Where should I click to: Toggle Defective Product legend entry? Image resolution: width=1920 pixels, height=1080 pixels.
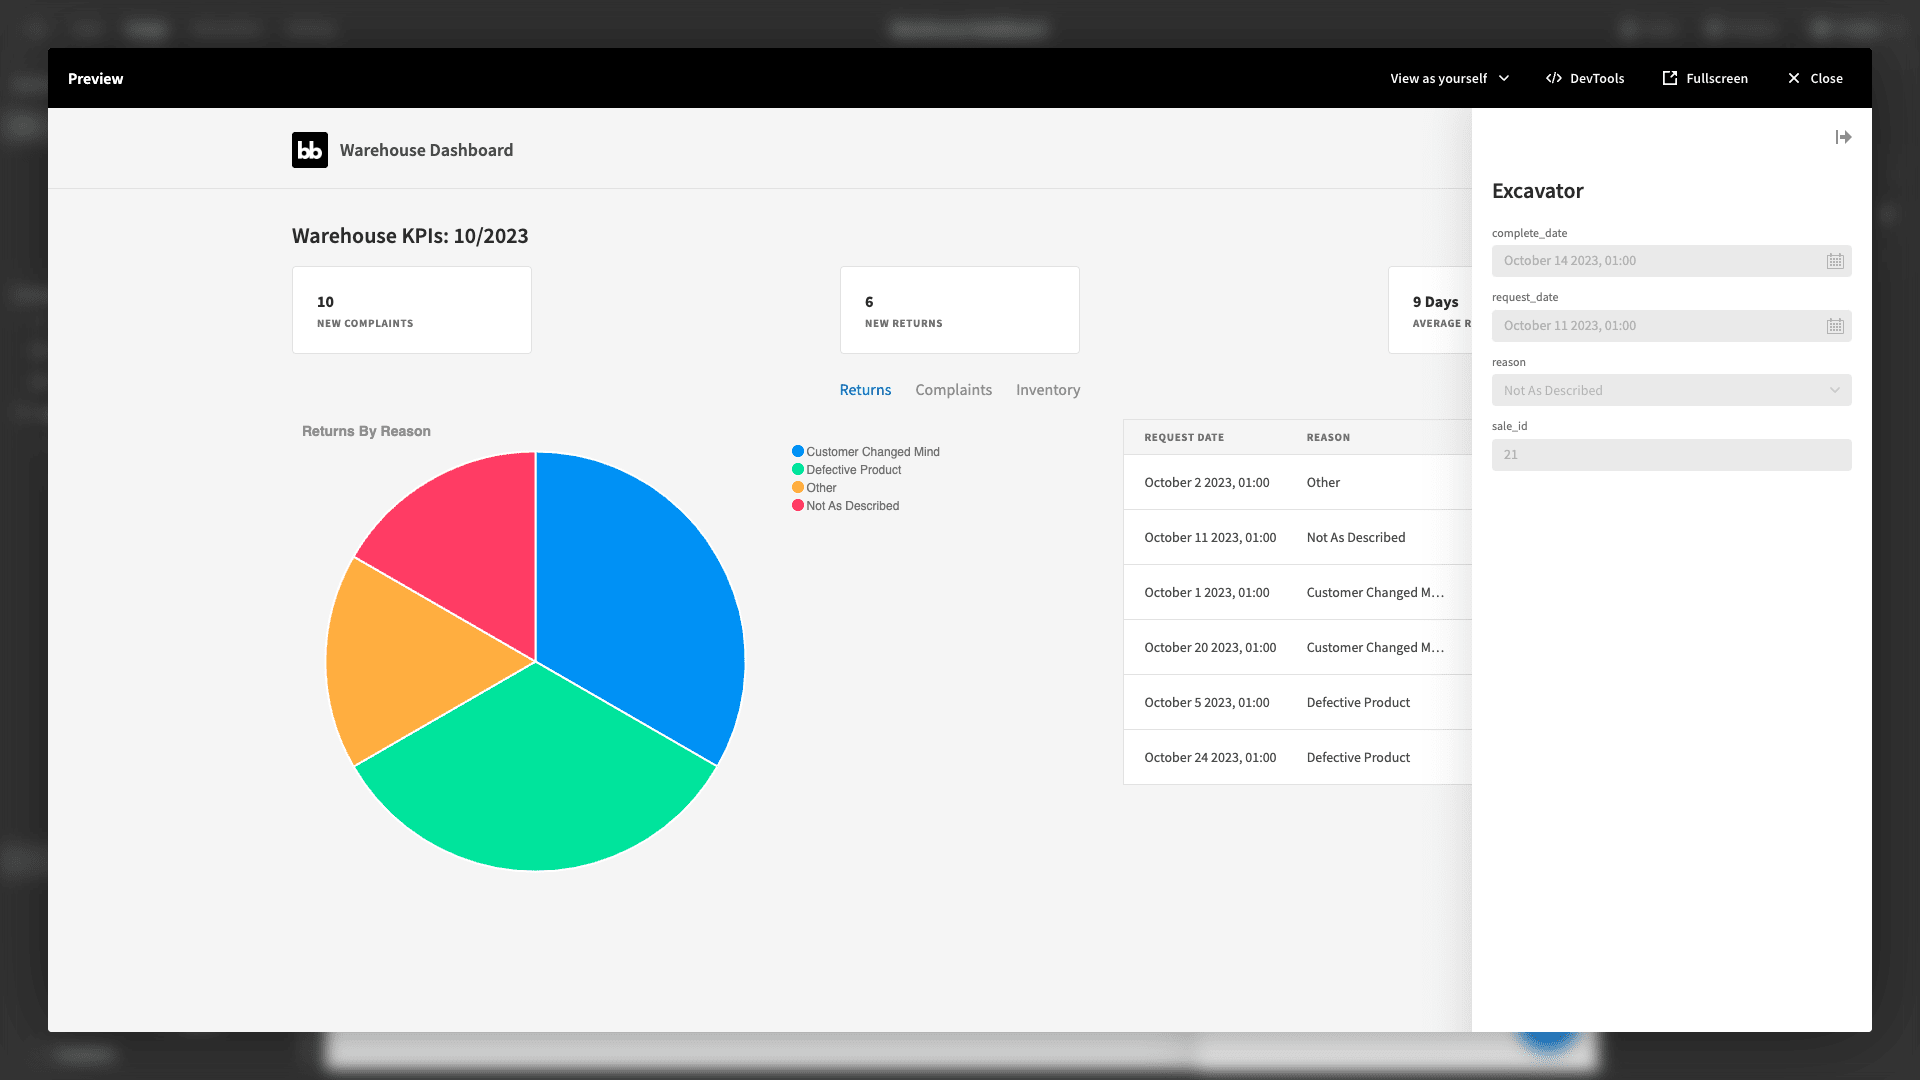coord(846,470)
